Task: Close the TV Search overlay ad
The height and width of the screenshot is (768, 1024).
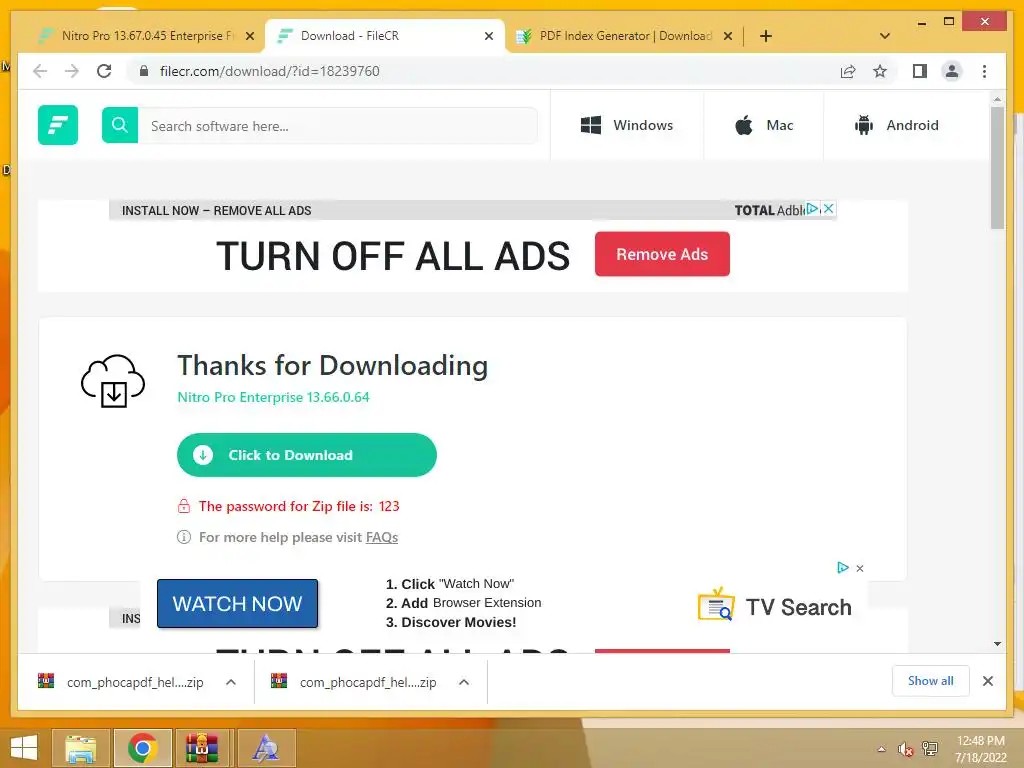Action: pyautogui.click(x=860, y=568)
